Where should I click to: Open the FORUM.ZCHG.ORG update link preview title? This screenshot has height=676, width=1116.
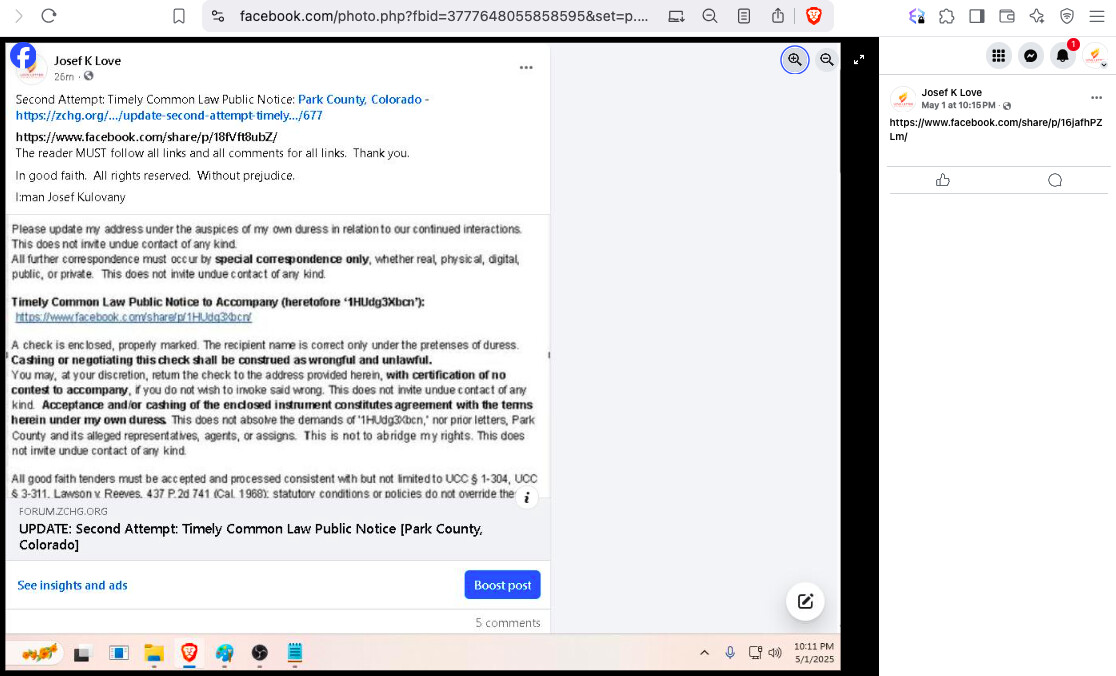tap(251, 537)
